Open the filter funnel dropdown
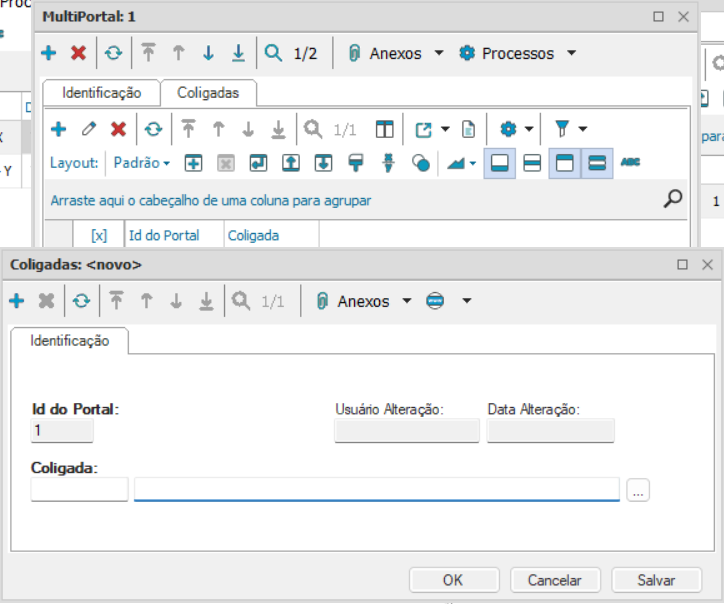 click(x=571, y=129)
